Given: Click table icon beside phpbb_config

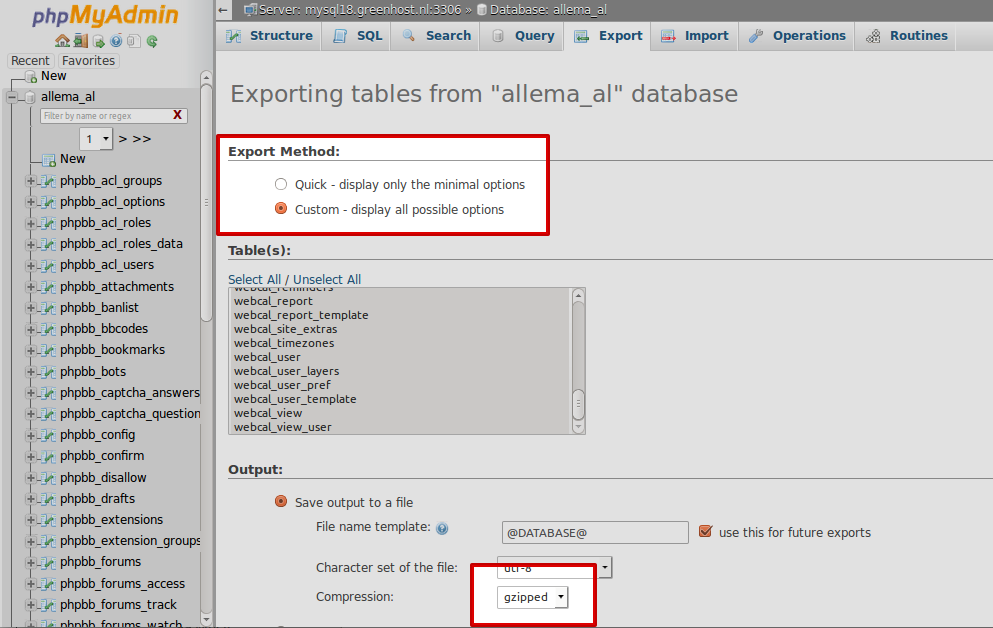Looking at the screenshot, I should [47, 435].
